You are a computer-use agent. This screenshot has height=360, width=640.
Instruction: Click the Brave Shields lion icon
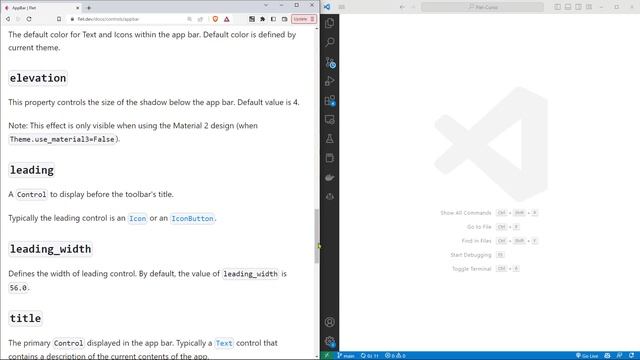tap(215, 19)
